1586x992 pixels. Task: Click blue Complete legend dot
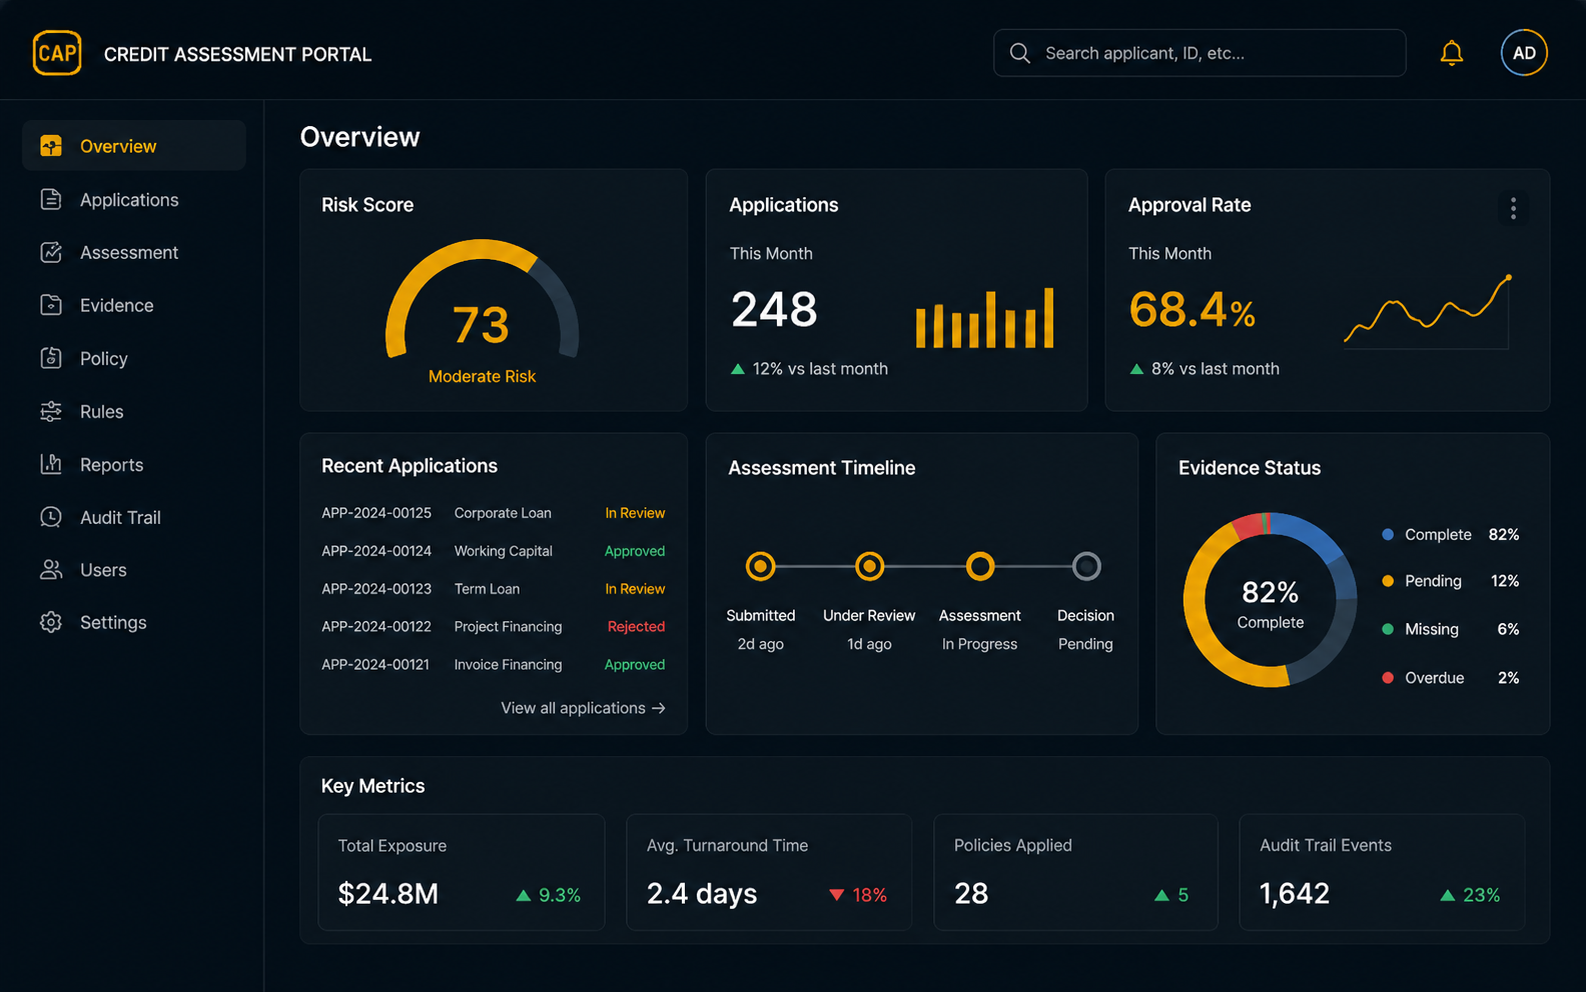pos(1387,535)
